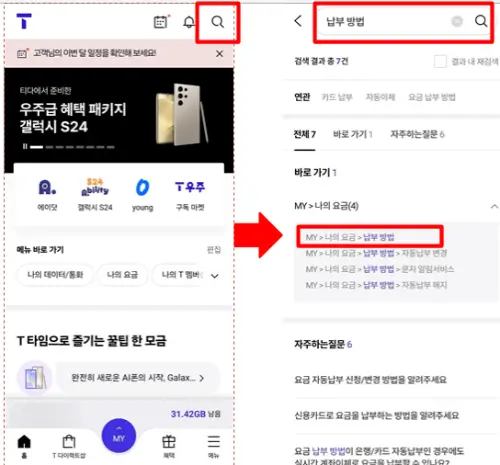Tap the search magnifier on home screen

point(218,22)
